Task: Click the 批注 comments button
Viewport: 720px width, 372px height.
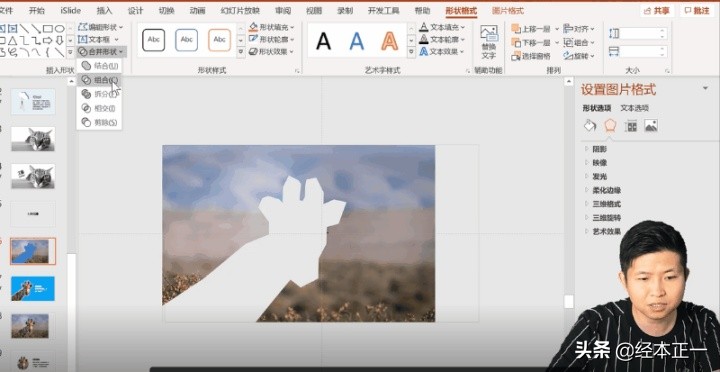Action: [697, 11]
